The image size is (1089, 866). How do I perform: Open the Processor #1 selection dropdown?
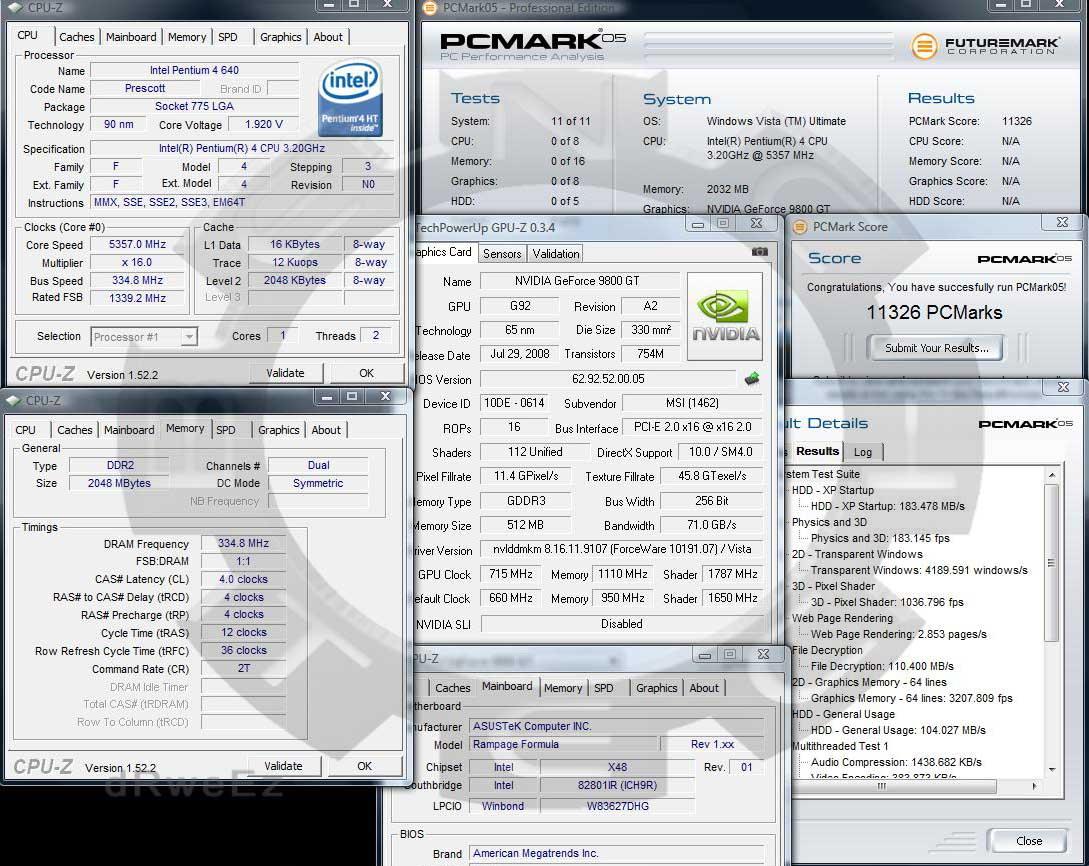coord(188,337)
